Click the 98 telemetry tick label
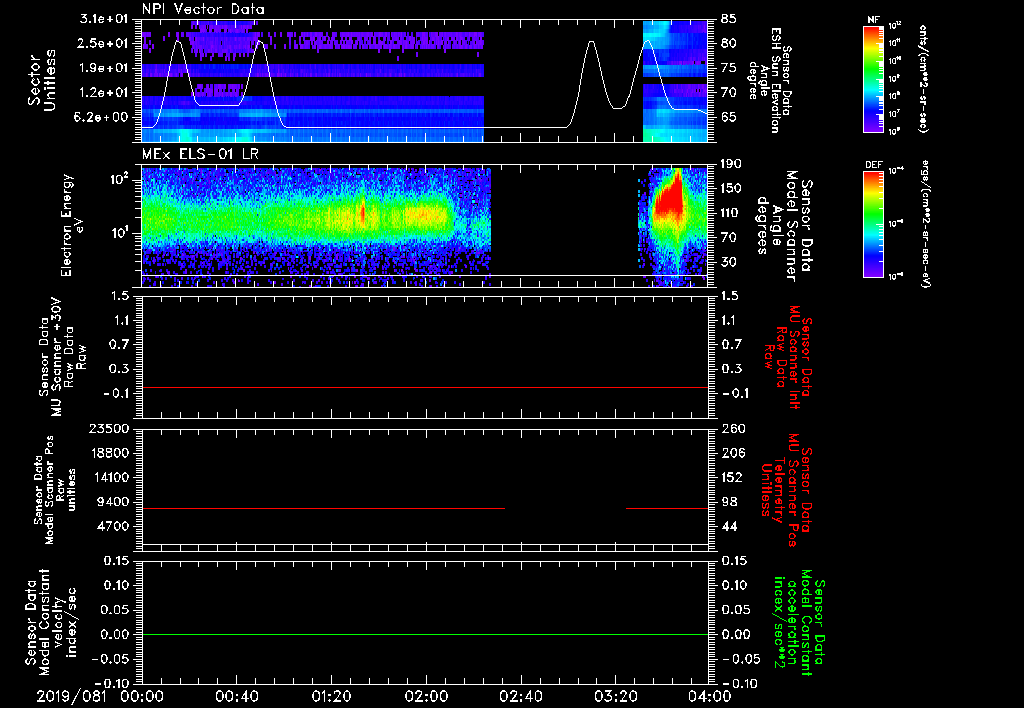This screenshot has height=708, width=1024. 729,502
